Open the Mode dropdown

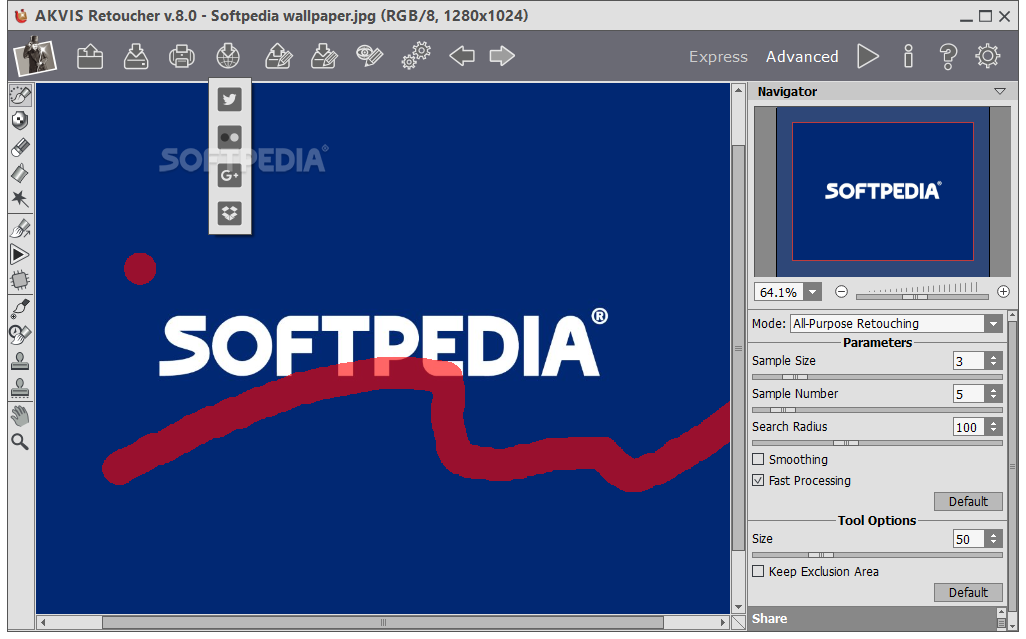(896, 323)
